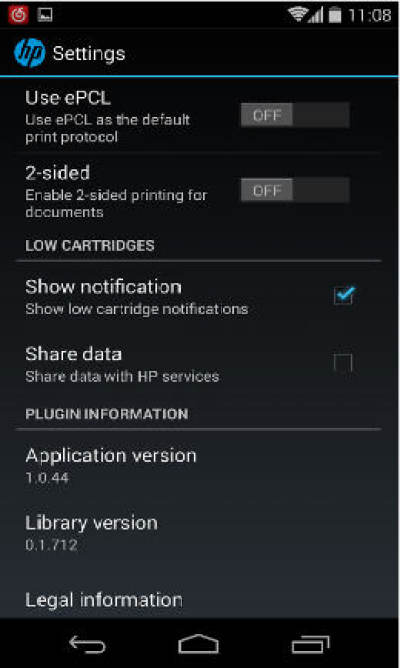The width and height of the screenshot is (400, 668).
Task: Tap the Settings title text
Action: (x=89, y=54)
